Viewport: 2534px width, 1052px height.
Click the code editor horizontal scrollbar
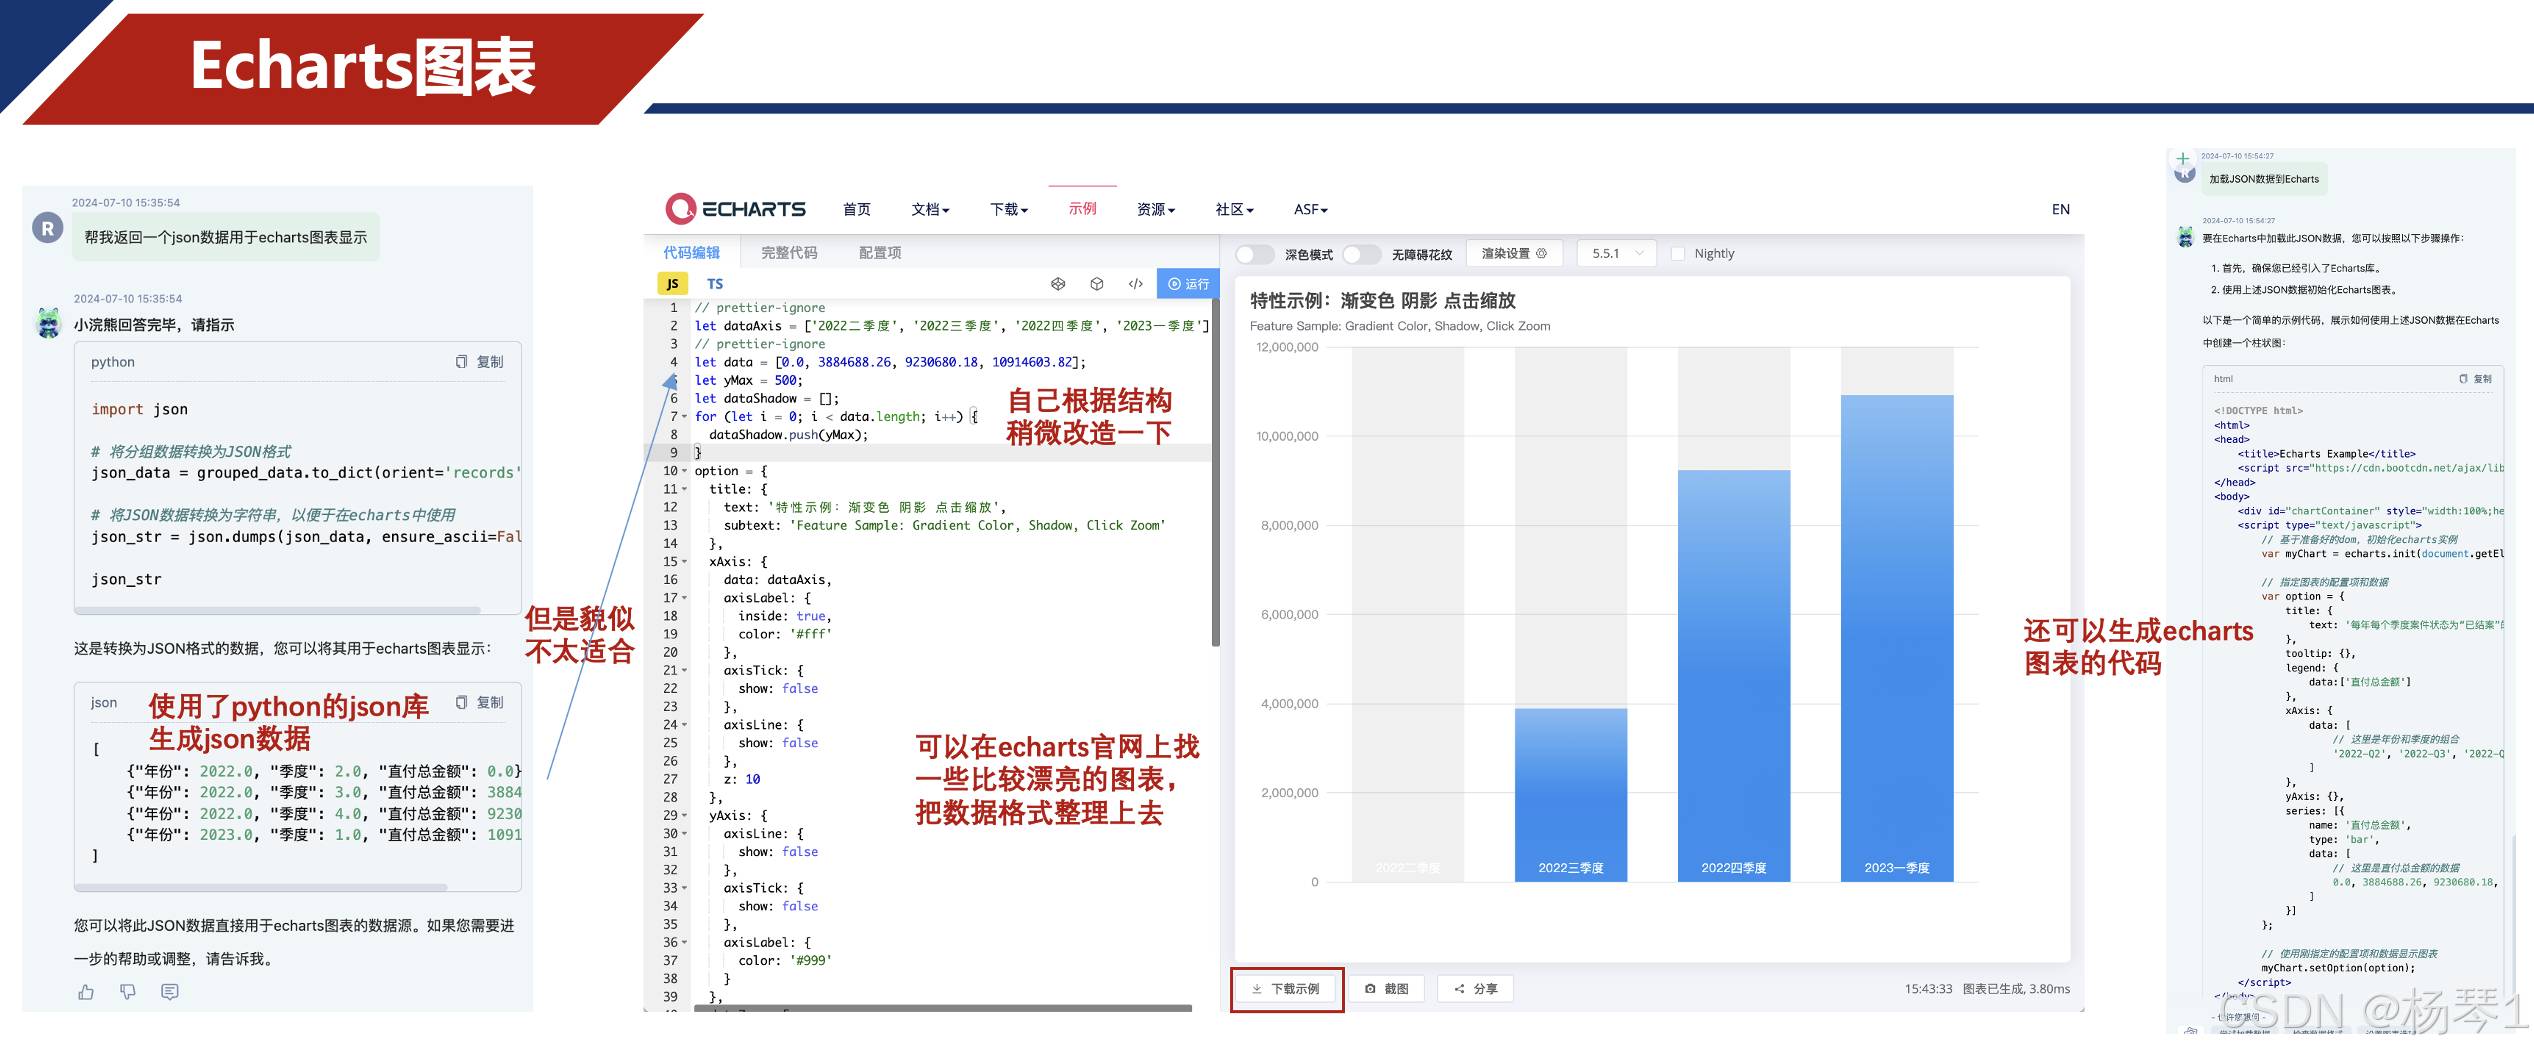[942, 1008]
